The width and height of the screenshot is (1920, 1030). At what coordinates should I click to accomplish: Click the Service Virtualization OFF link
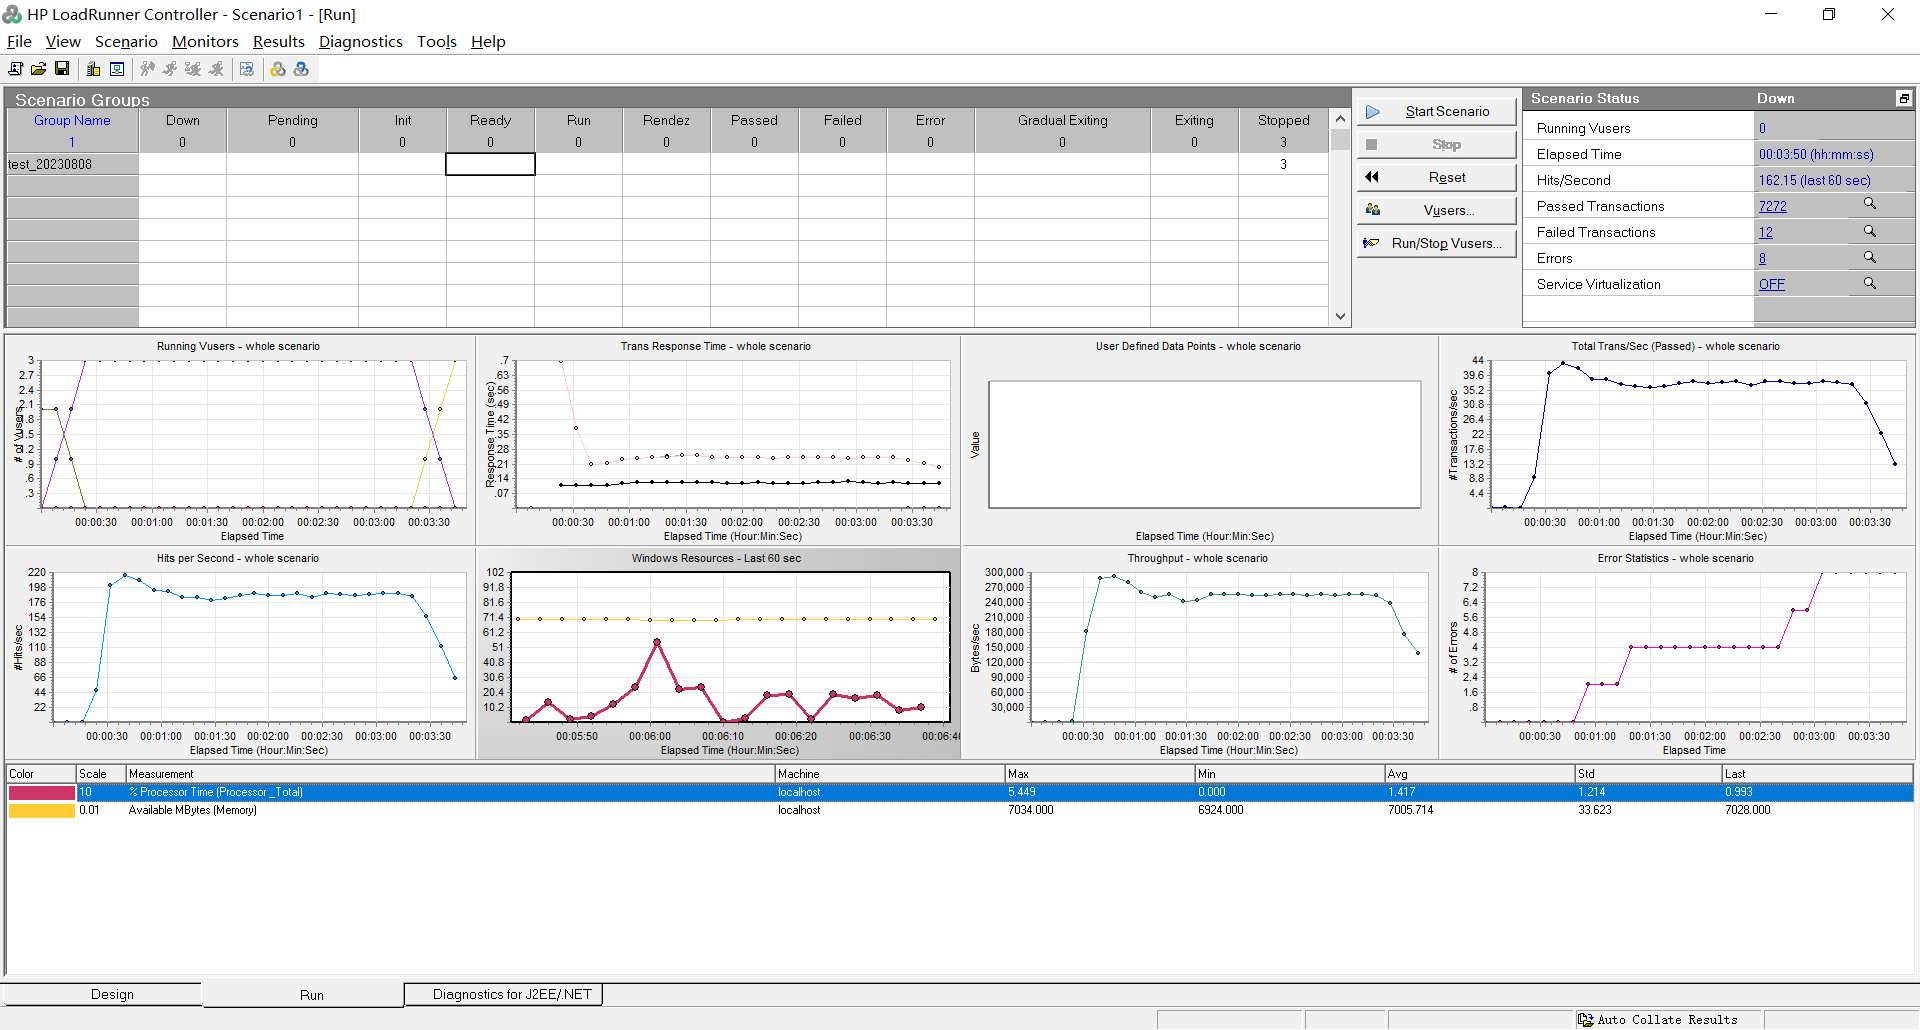click(1771, 284)
